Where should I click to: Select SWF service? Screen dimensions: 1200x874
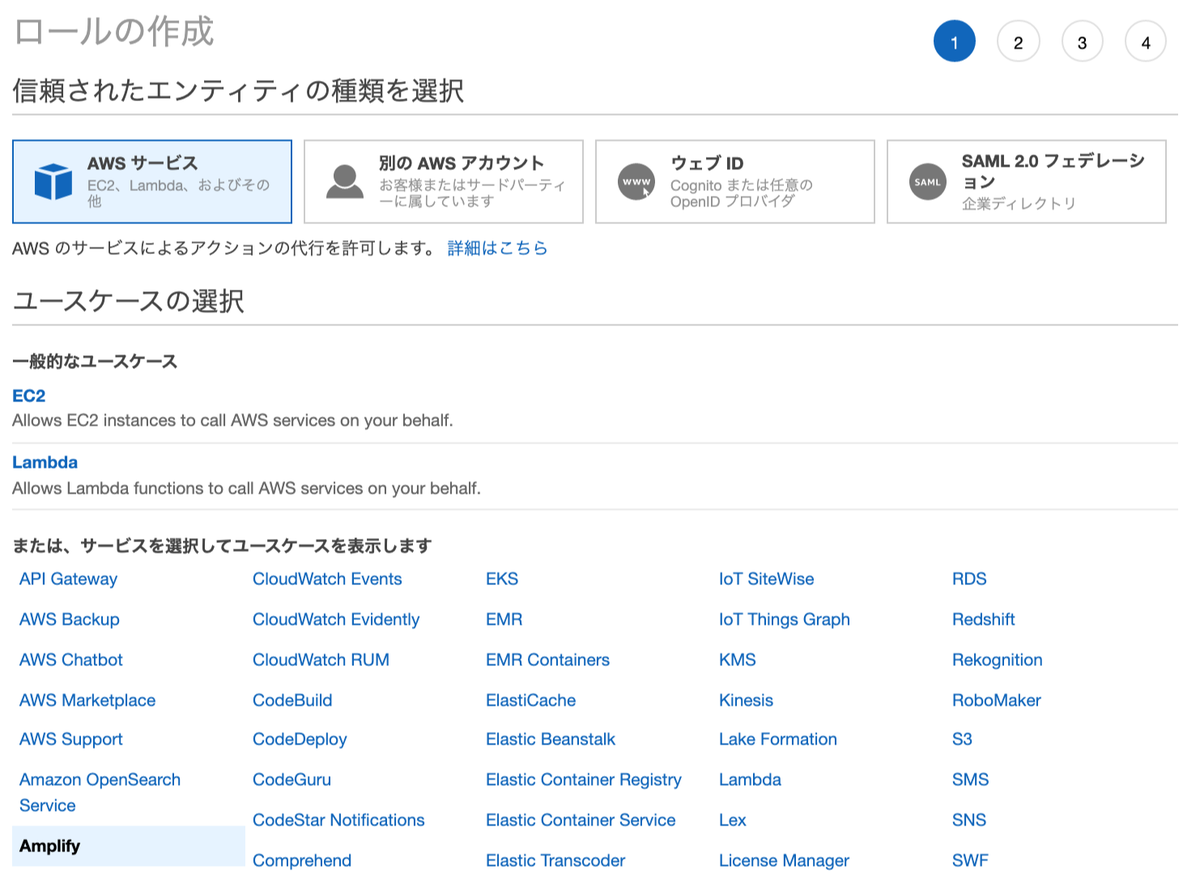click(x=970, y=860)
